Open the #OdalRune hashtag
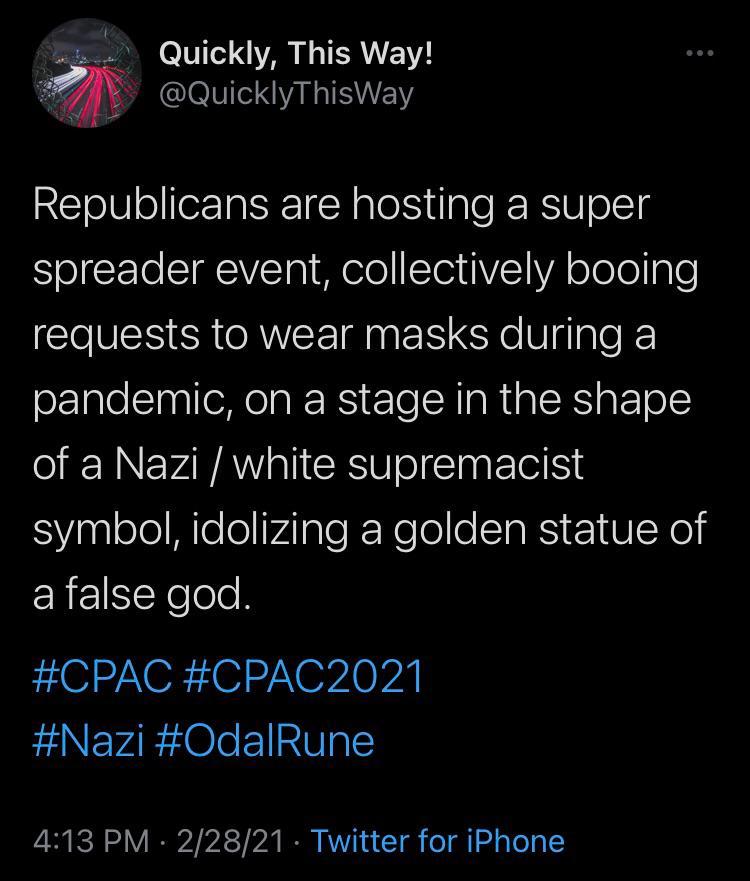Screen dimensions: 750x881 (x=265, y=741)
